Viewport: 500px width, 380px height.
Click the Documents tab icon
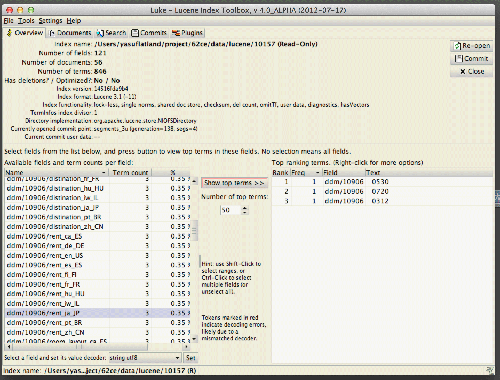click(52, 33)
